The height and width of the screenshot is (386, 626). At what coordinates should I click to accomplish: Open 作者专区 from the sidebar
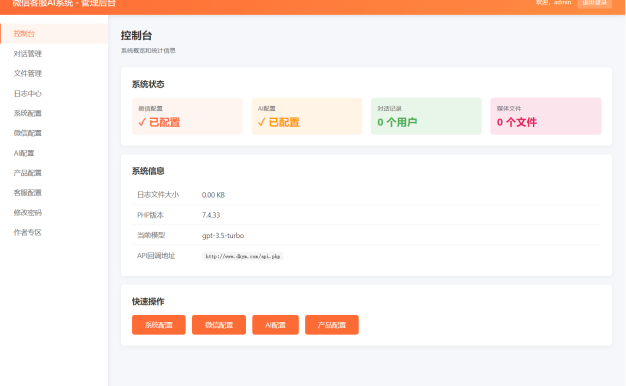54,232
